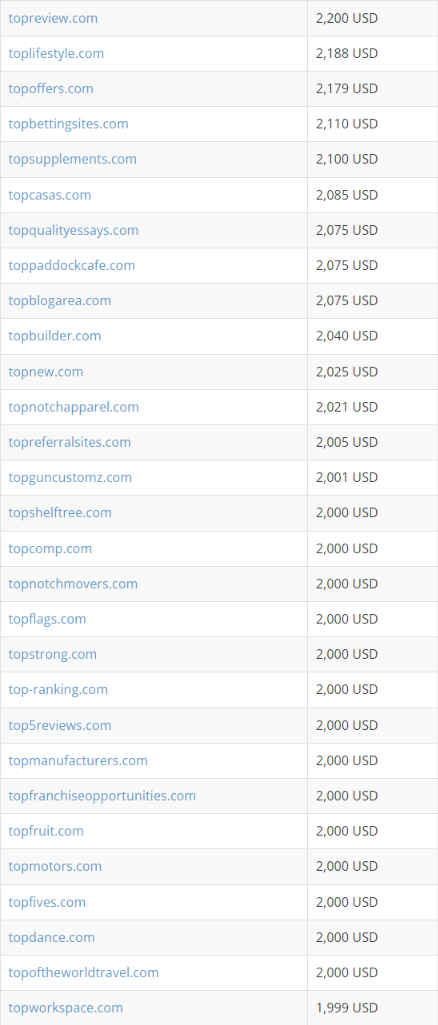The image size is (438, 1025).
Task: Select topbettingsites.com domain link
Action: click(69, 124)
